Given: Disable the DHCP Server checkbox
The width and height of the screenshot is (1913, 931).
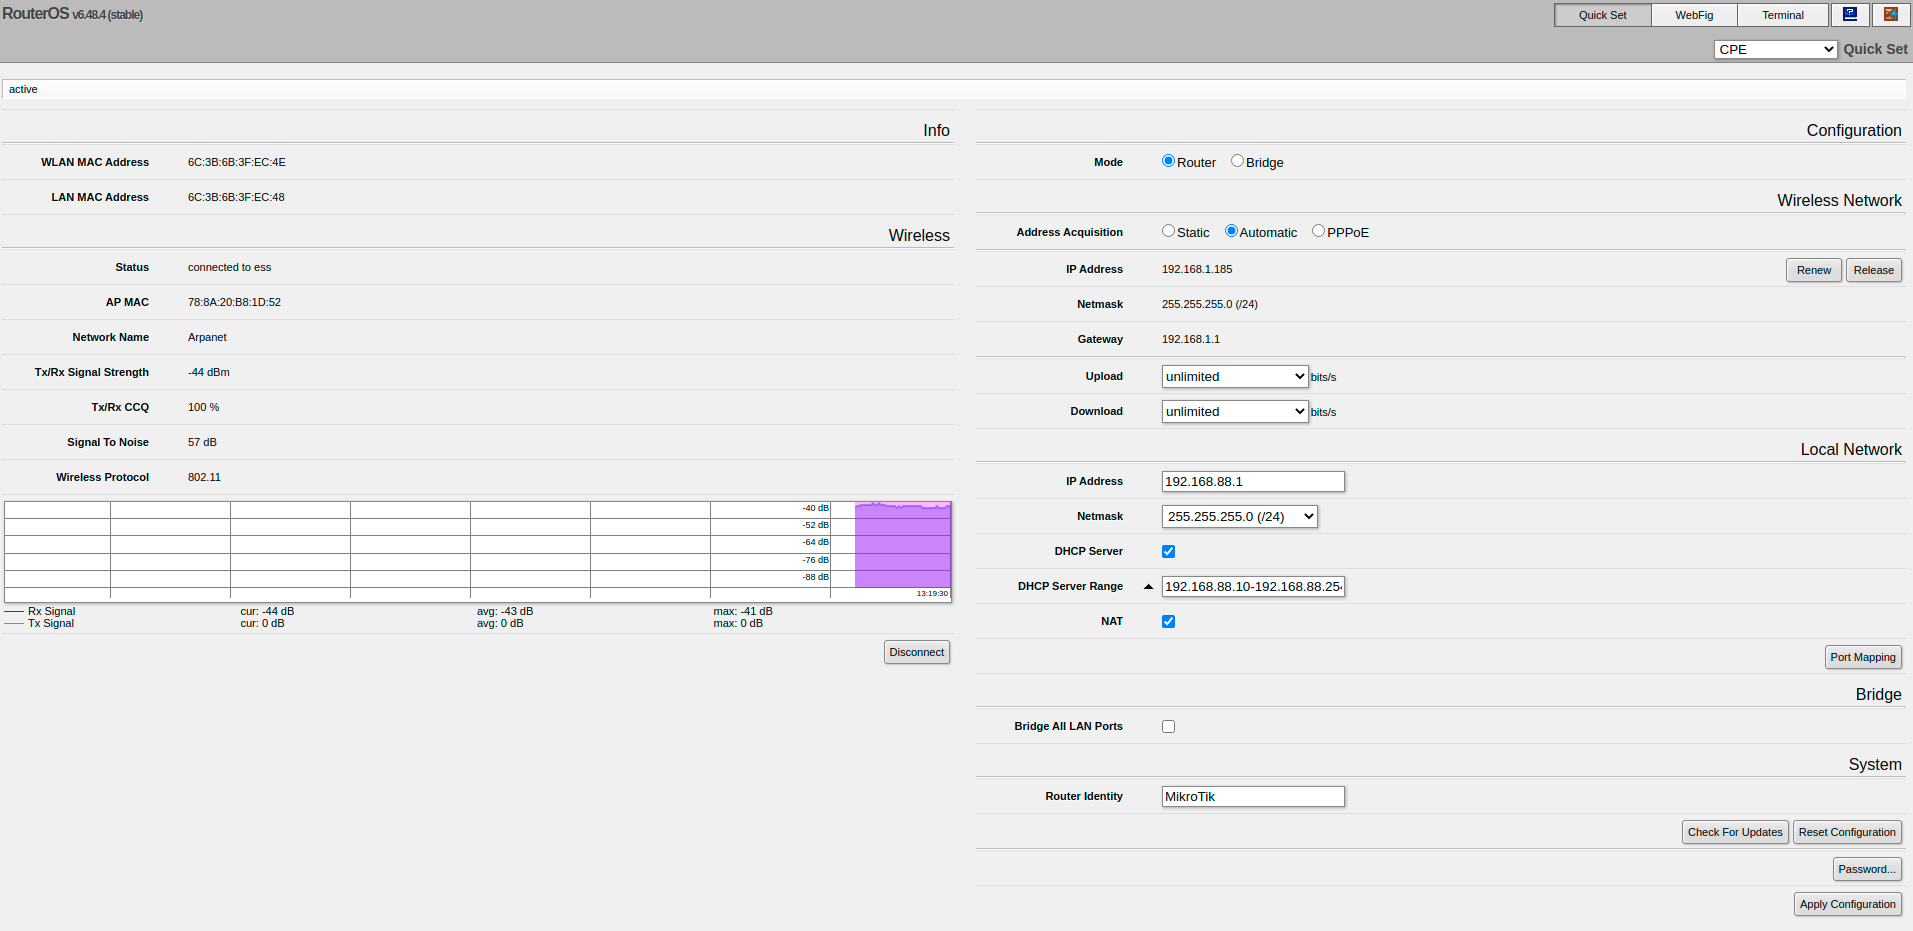Looking at the screenshot, I should point(1168,552).
